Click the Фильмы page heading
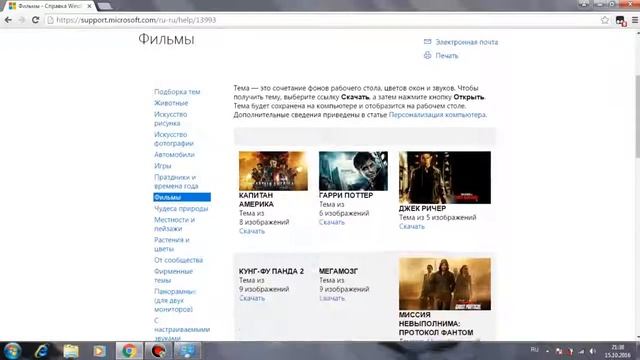Screen dimensions: 640x360 click(x=166, y=39)
